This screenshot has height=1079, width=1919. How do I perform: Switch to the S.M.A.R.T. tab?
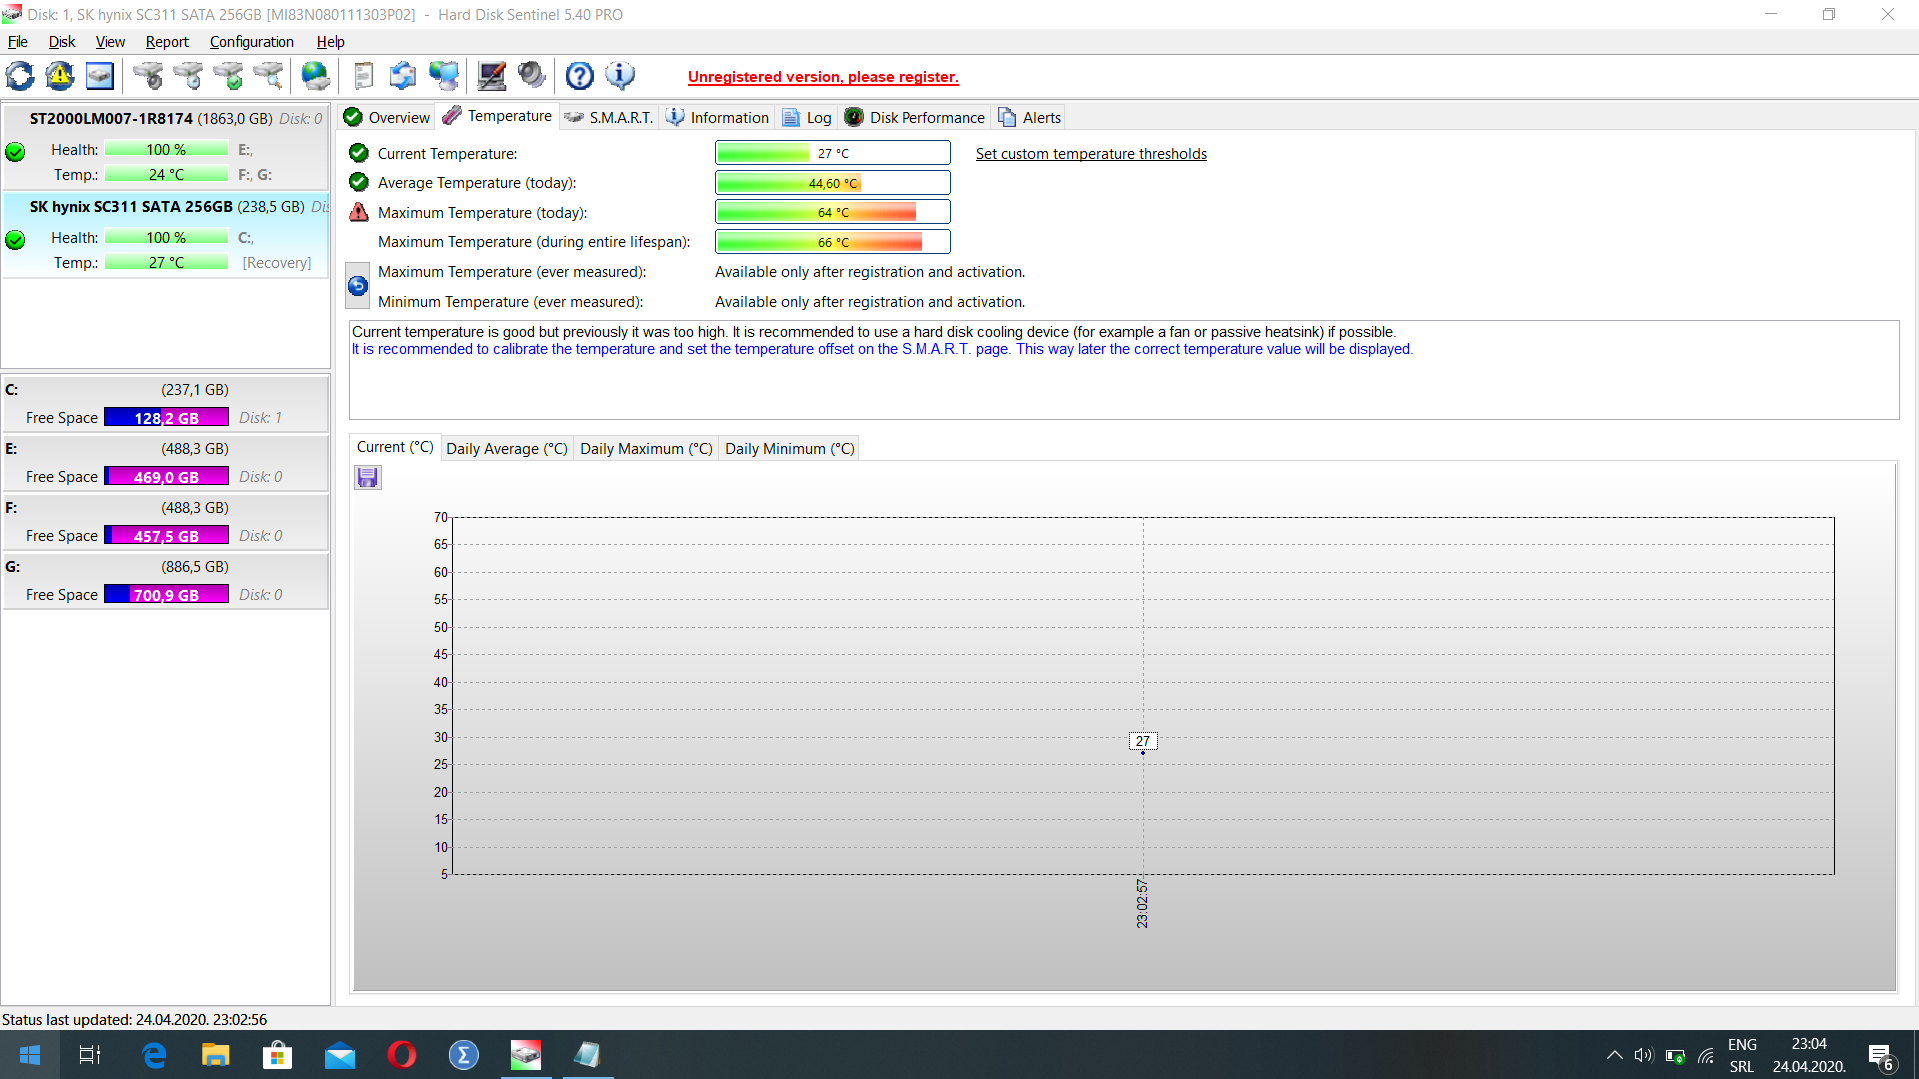click(x=608, y=117)
